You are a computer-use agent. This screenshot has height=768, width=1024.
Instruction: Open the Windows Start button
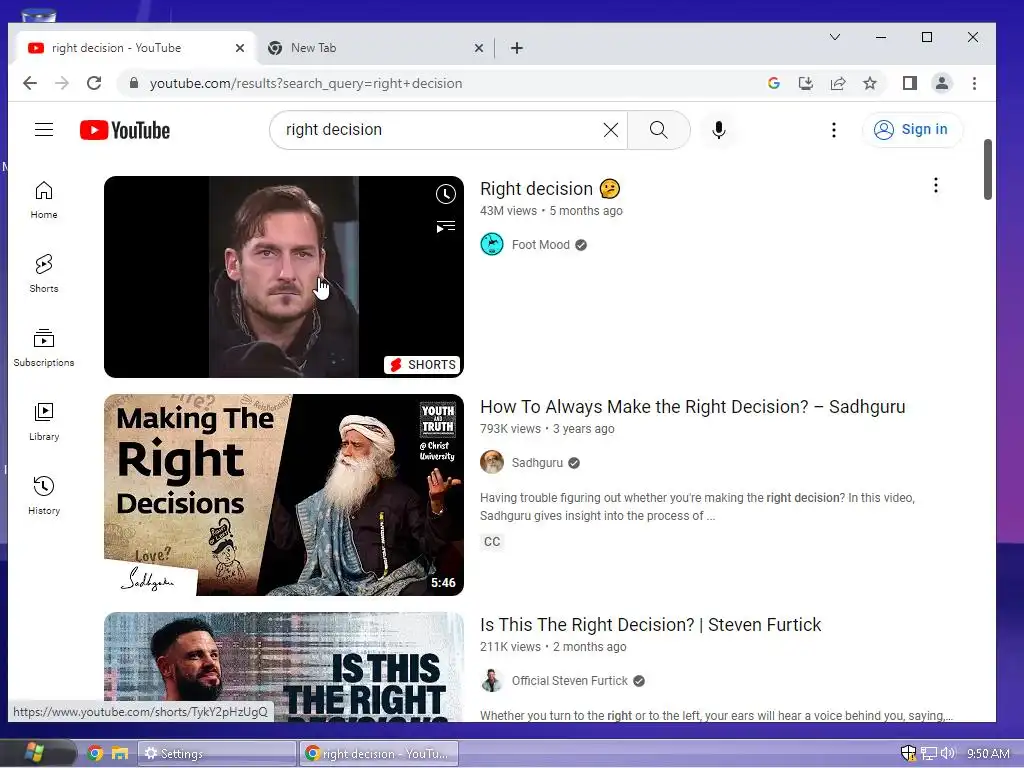(34, 753)
